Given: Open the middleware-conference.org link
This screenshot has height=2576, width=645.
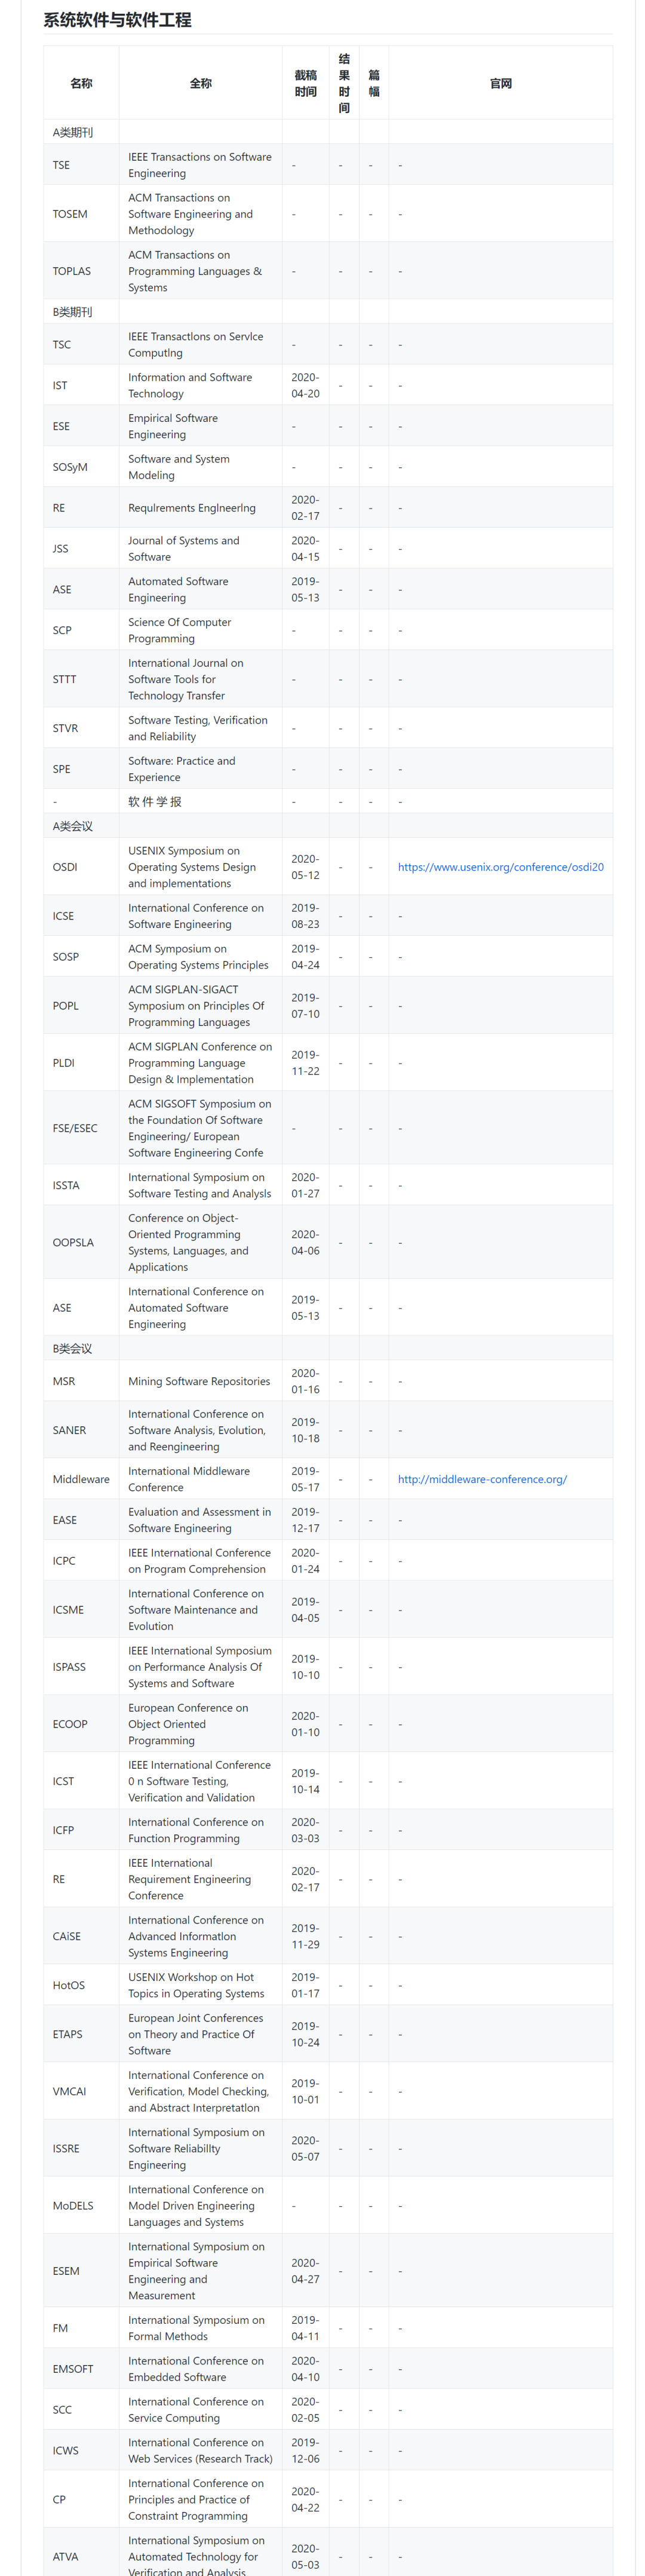Looking at the screenshot, I should tap(482, 1479).
